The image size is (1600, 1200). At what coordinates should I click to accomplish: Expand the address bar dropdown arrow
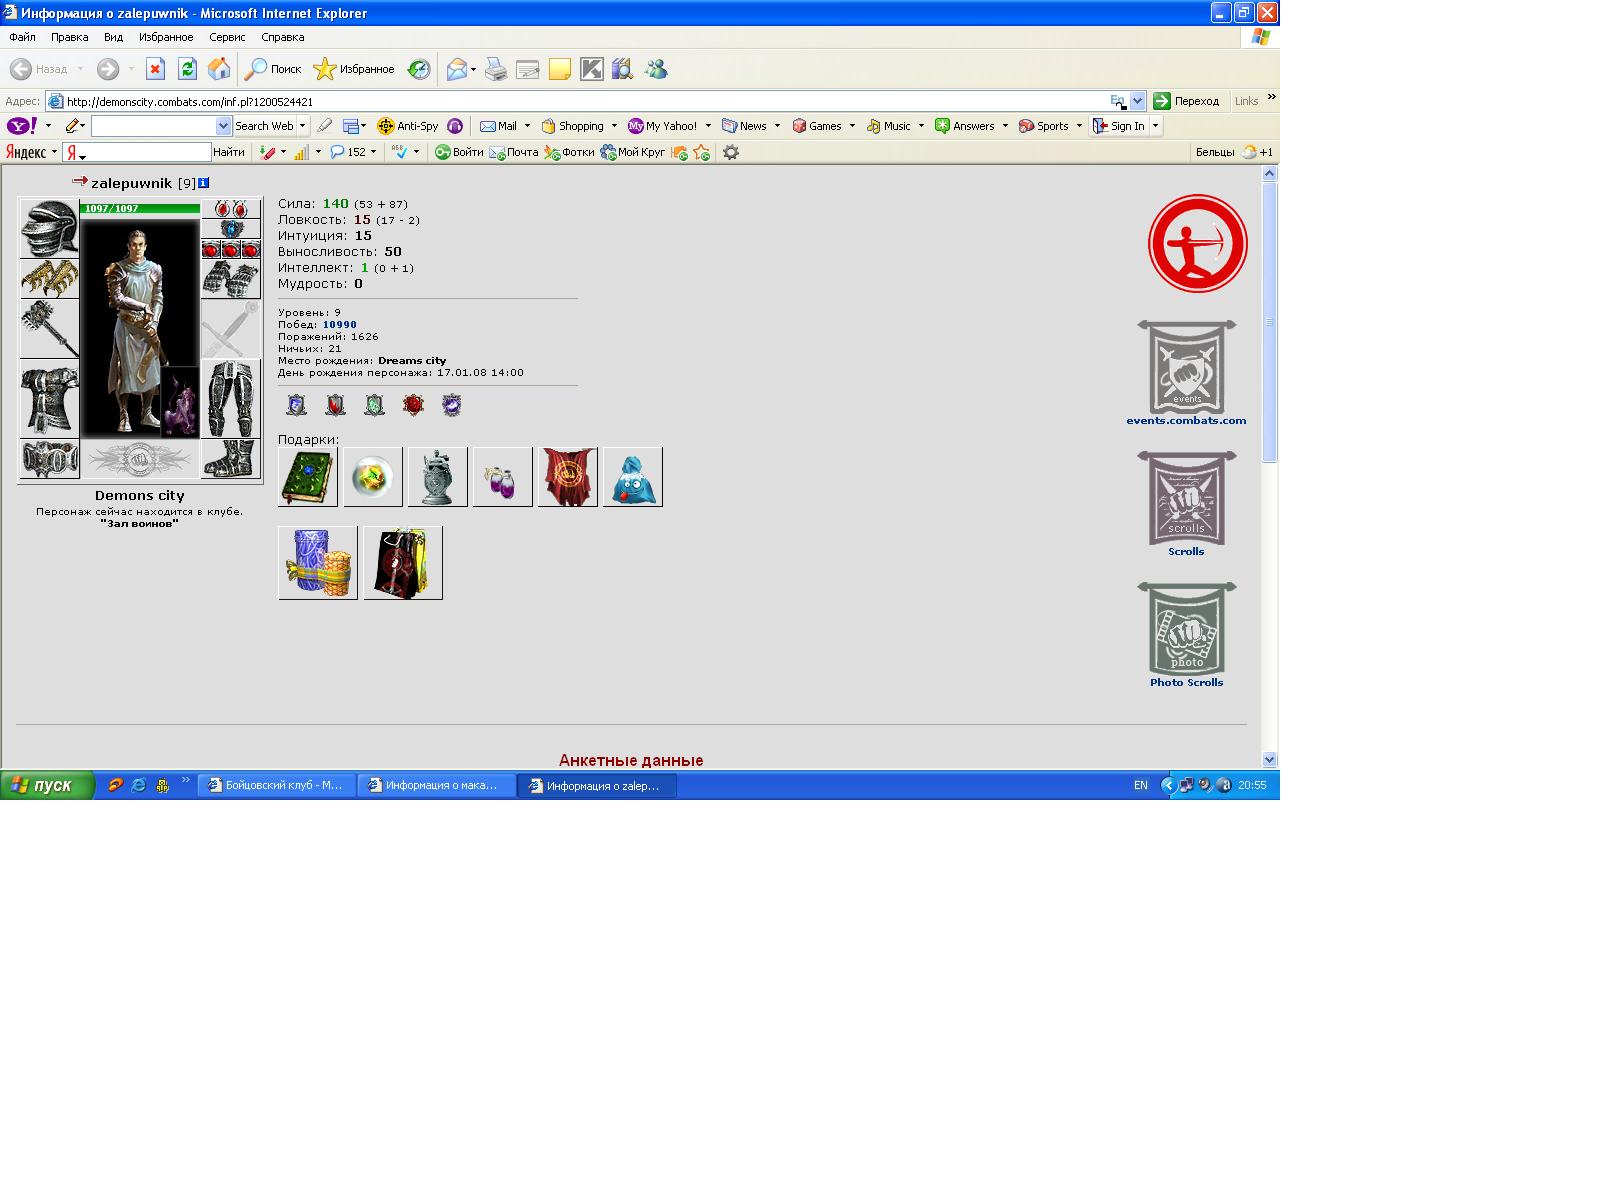[x=1137, y=101]
